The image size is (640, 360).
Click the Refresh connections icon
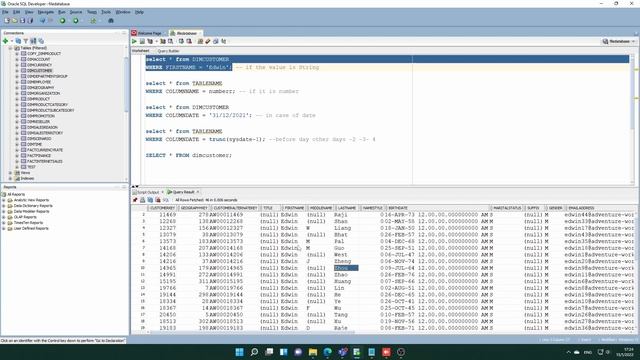coord(18,41)
